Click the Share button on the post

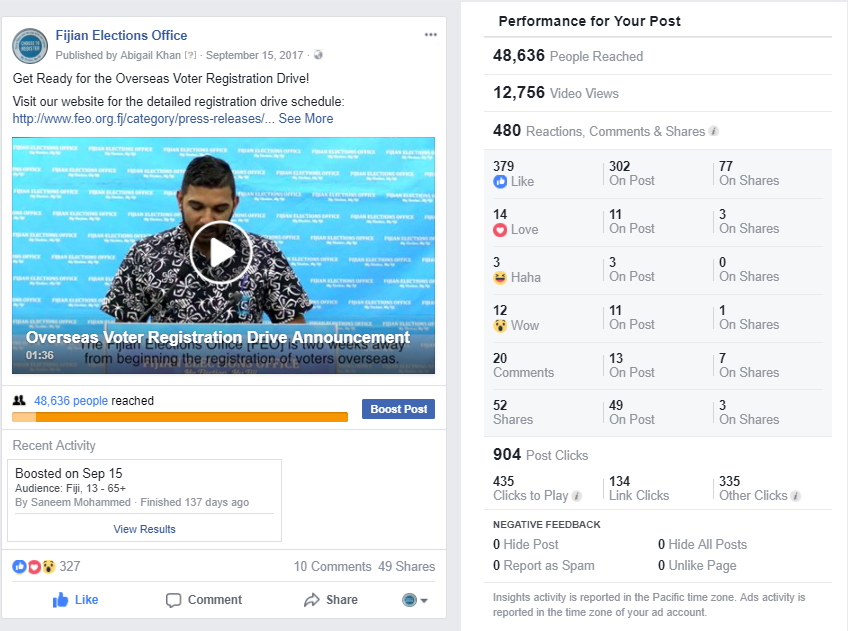click(331, 600)
